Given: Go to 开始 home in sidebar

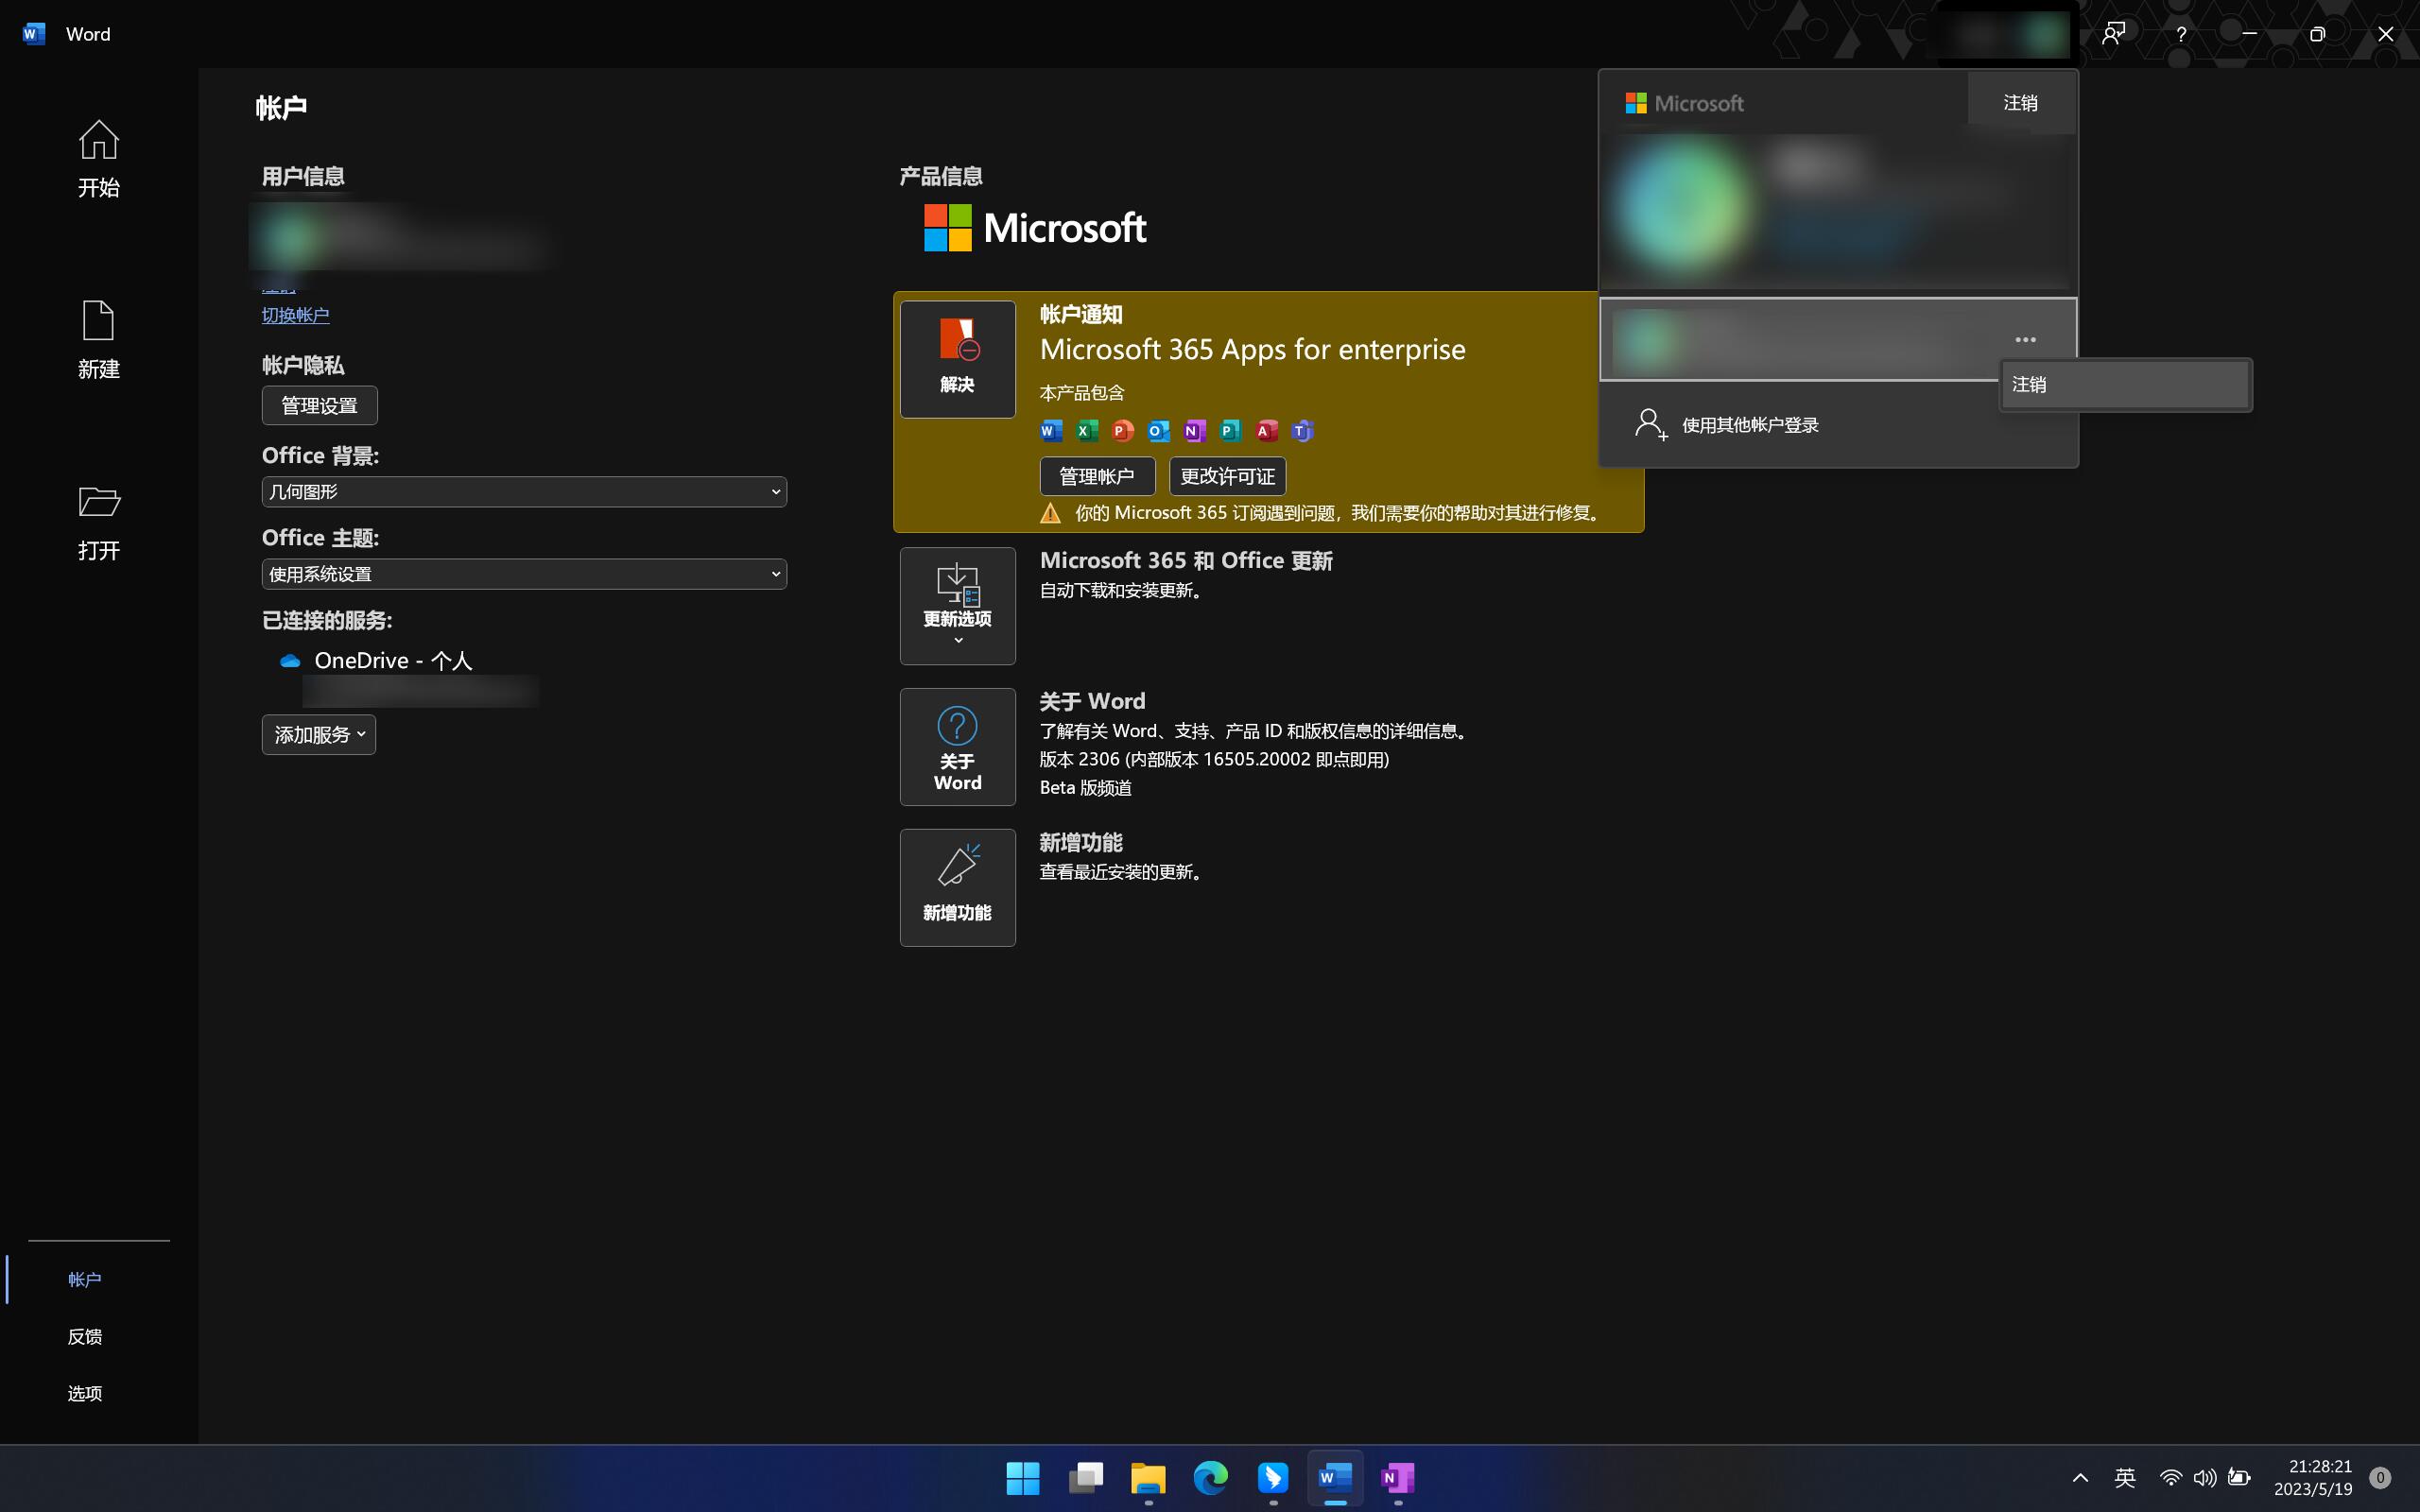Looking at the screenshot, I should coord(98,159).
